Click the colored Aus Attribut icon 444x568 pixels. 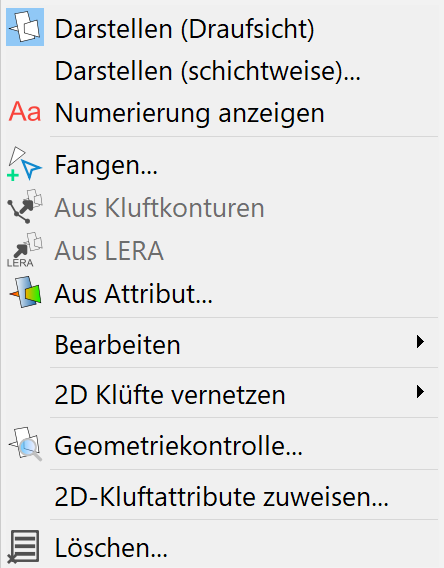coord(25,292)
